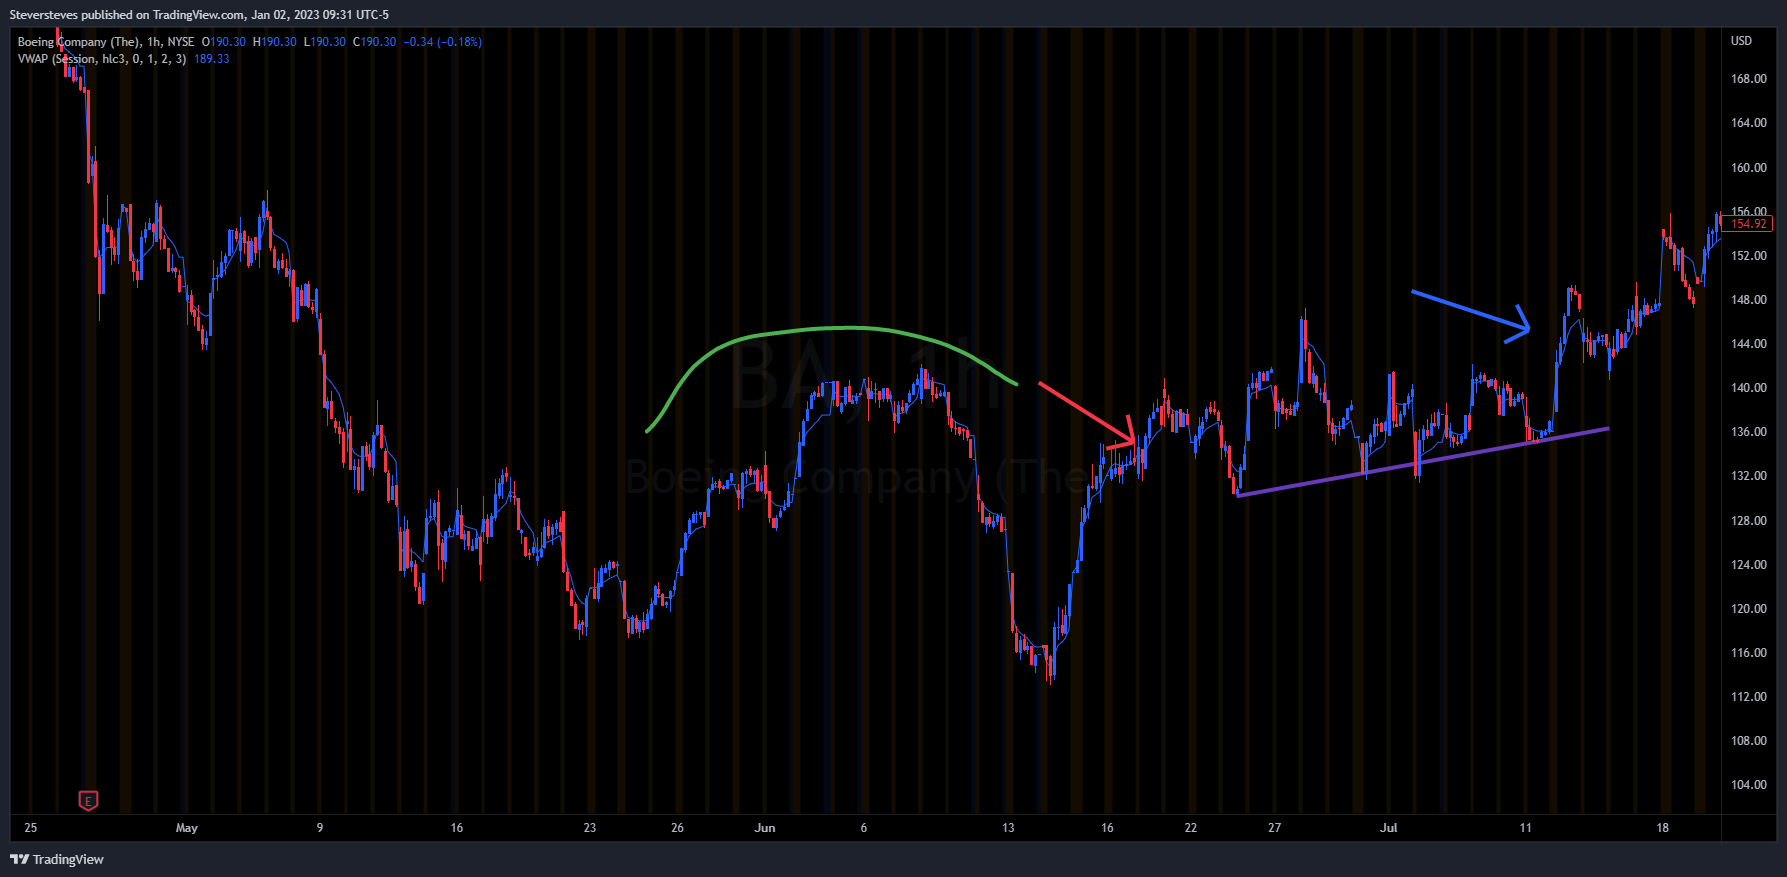The height and width of the screenshot is (877, 1787).
Task: Click the 27 date label on time axis
Action: click(1275, 828)
